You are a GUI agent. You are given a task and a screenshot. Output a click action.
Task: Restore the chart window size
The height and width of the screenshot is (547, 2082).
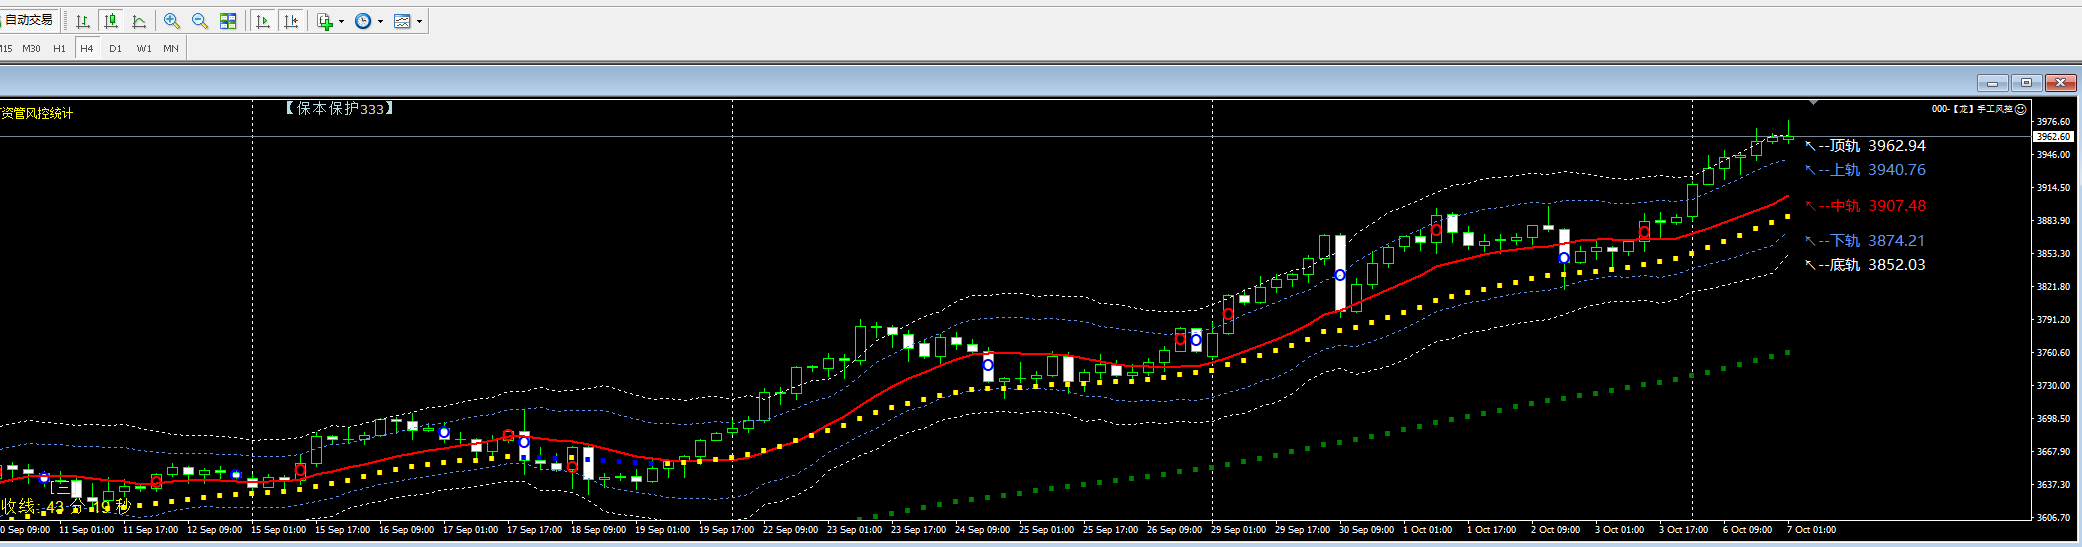point(2026,83)
